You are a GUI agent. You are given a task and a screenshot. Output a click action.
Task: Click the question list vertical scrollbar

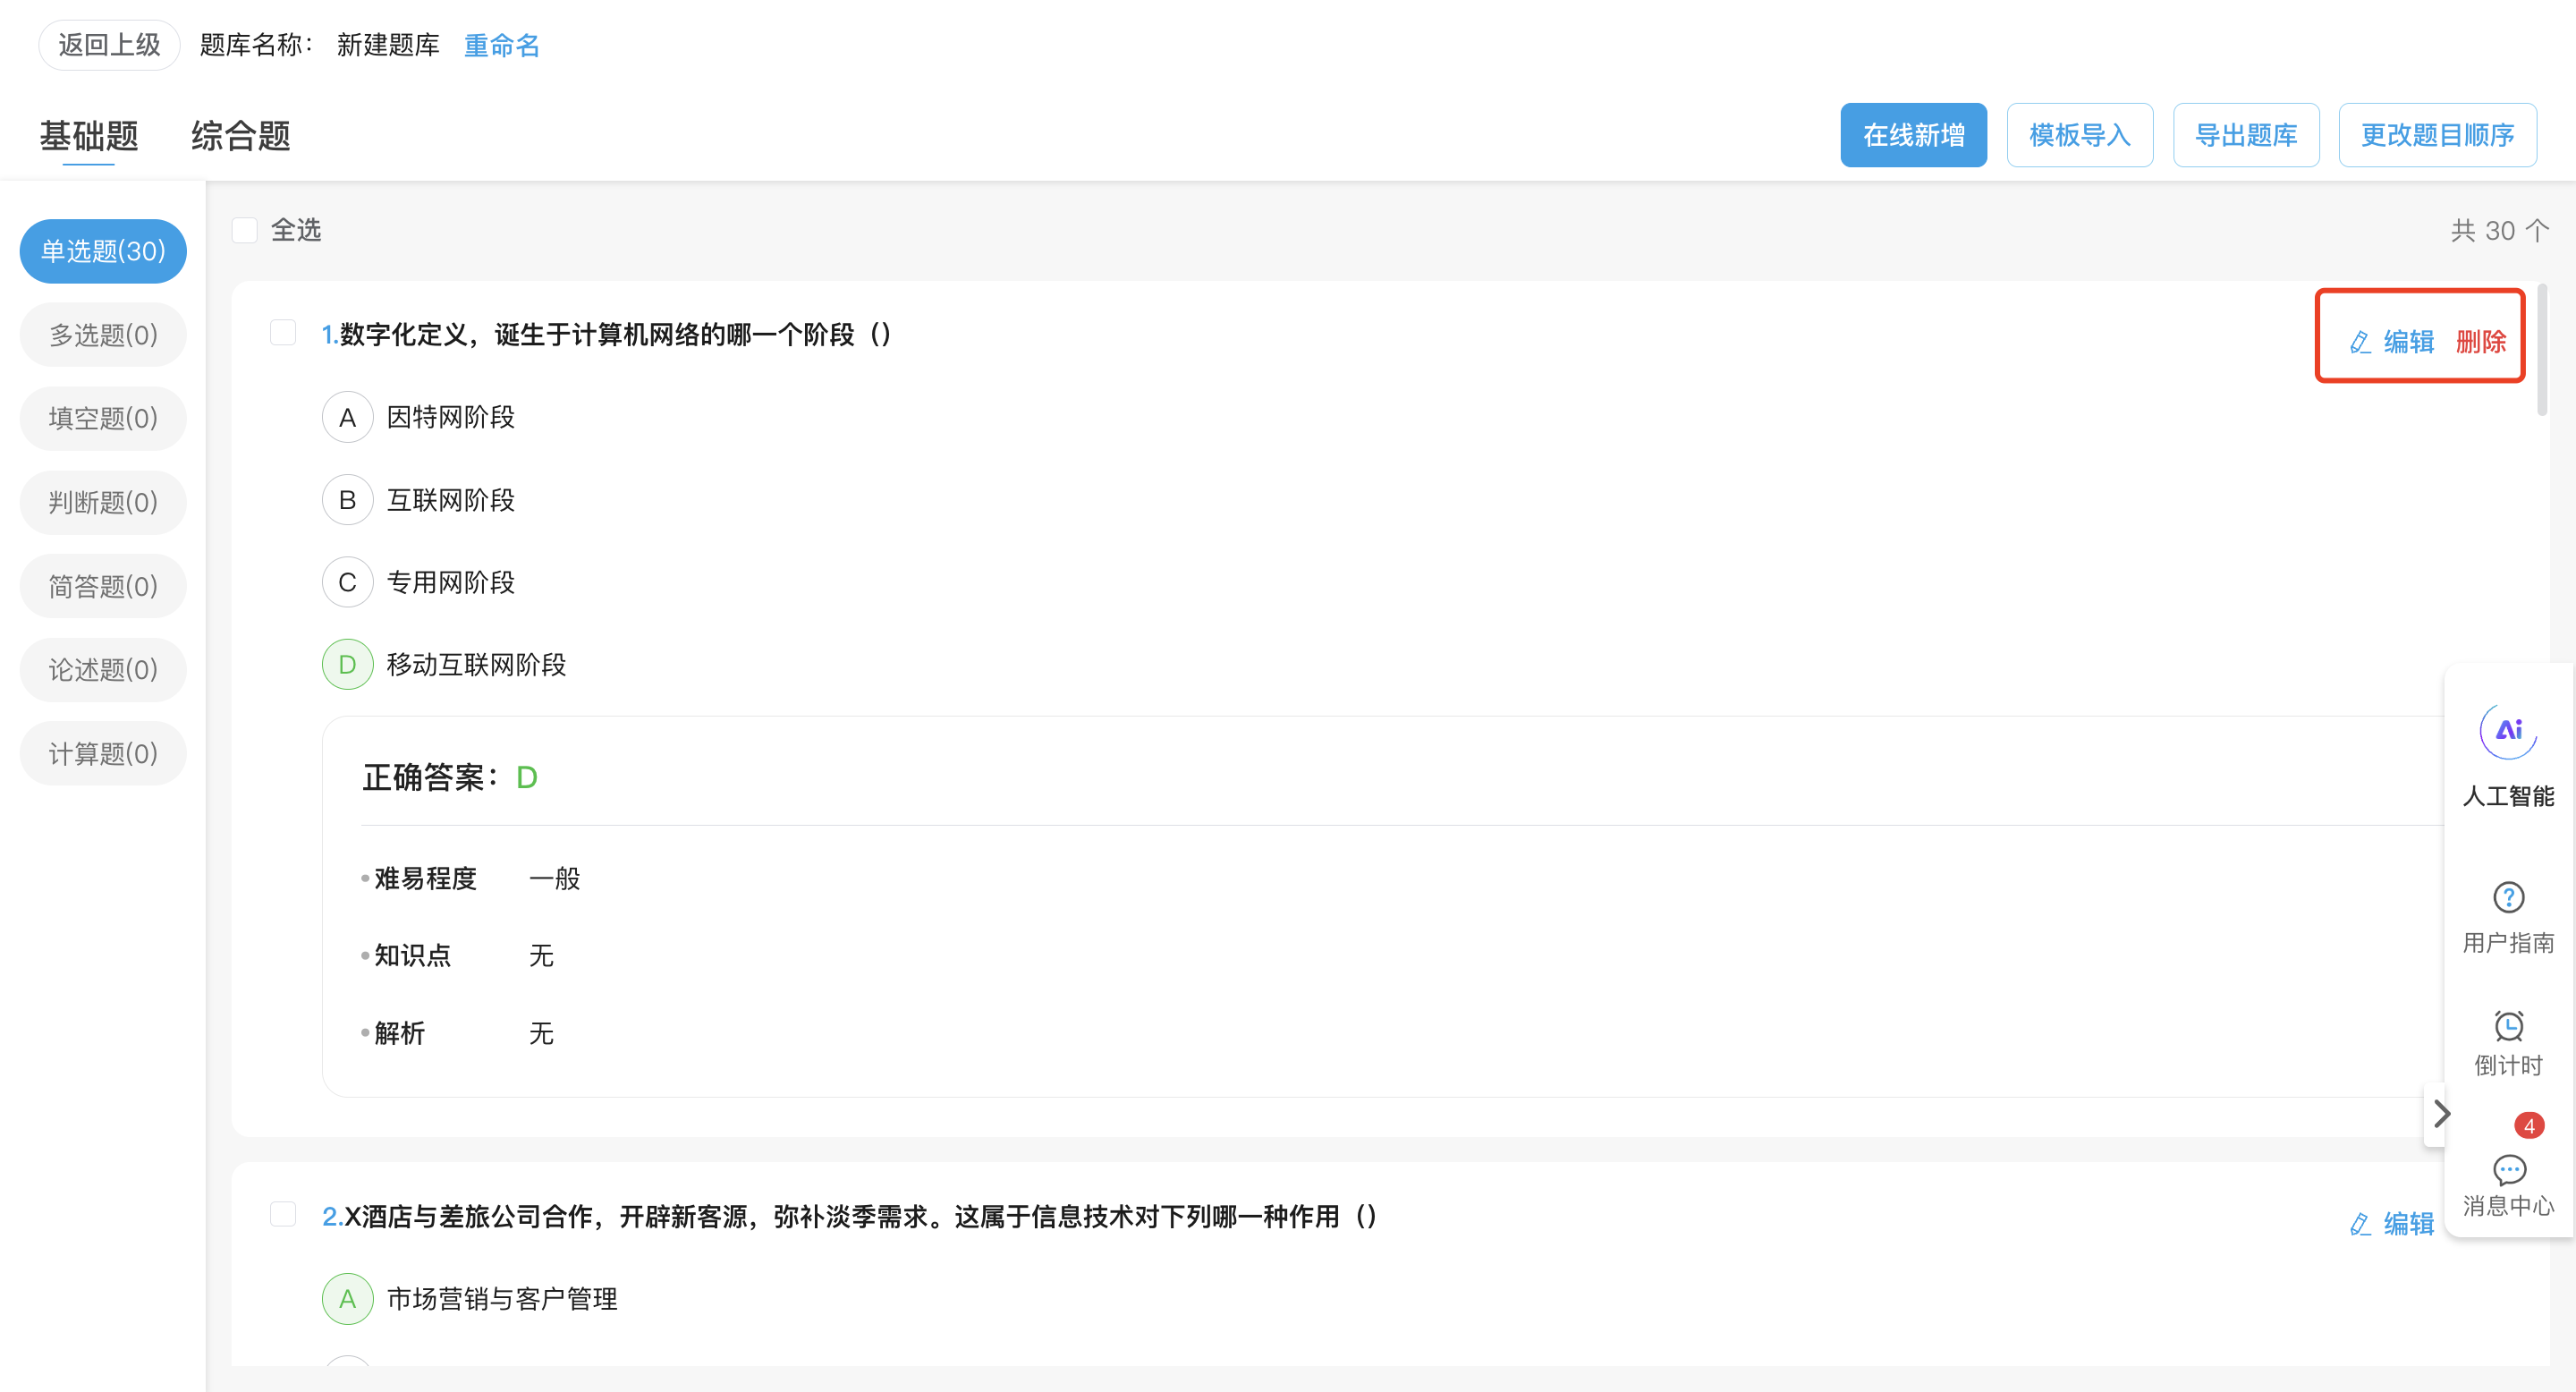(2541, 349)
